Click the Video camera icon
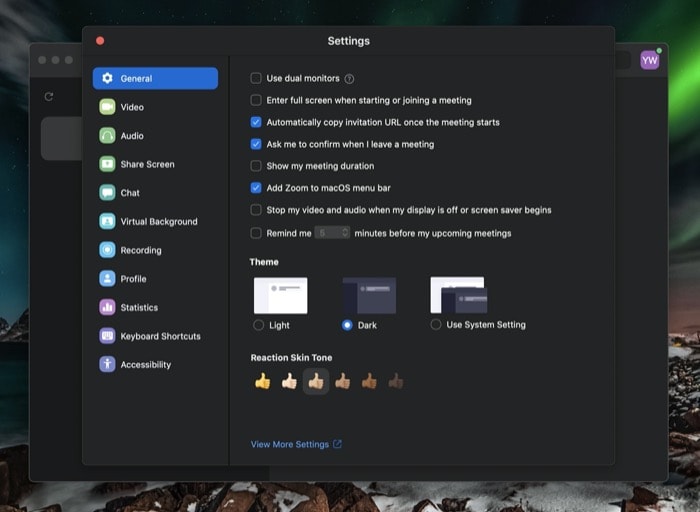This screenshot has height=512, width=700. (107, 107)
